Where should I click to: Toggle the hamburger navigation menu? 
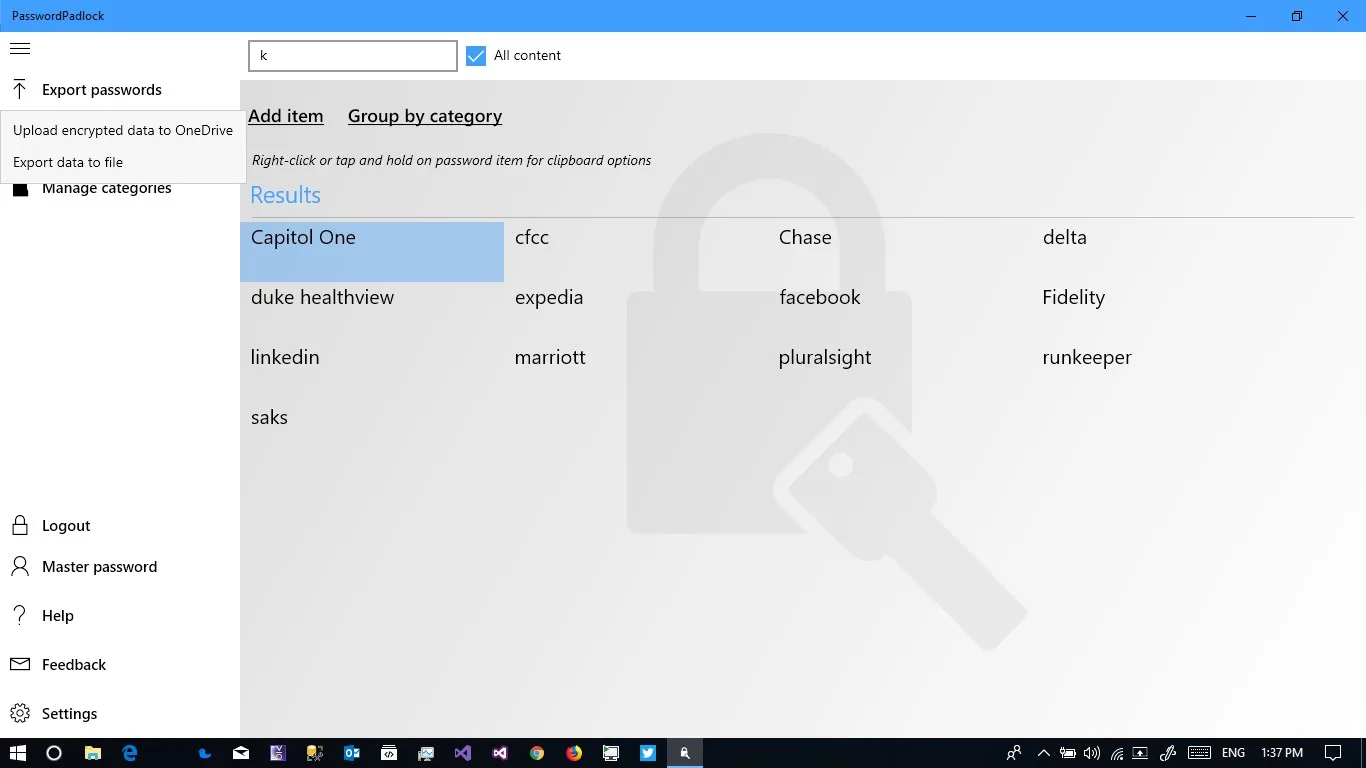[x=20, y=49]
